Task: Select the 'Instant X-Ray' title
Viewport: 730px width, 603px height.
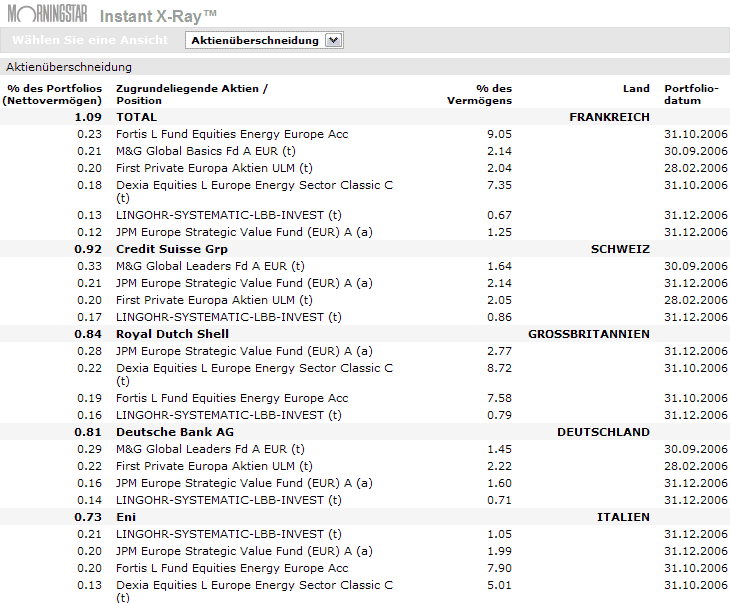Action: 158,16
